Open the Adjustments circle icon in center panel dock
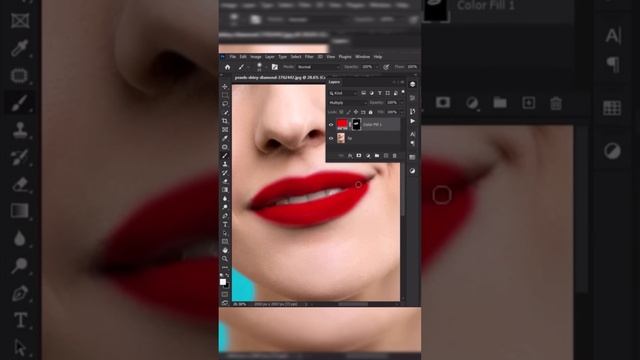This screenshot has height=360, width=640. coord(412,171)
